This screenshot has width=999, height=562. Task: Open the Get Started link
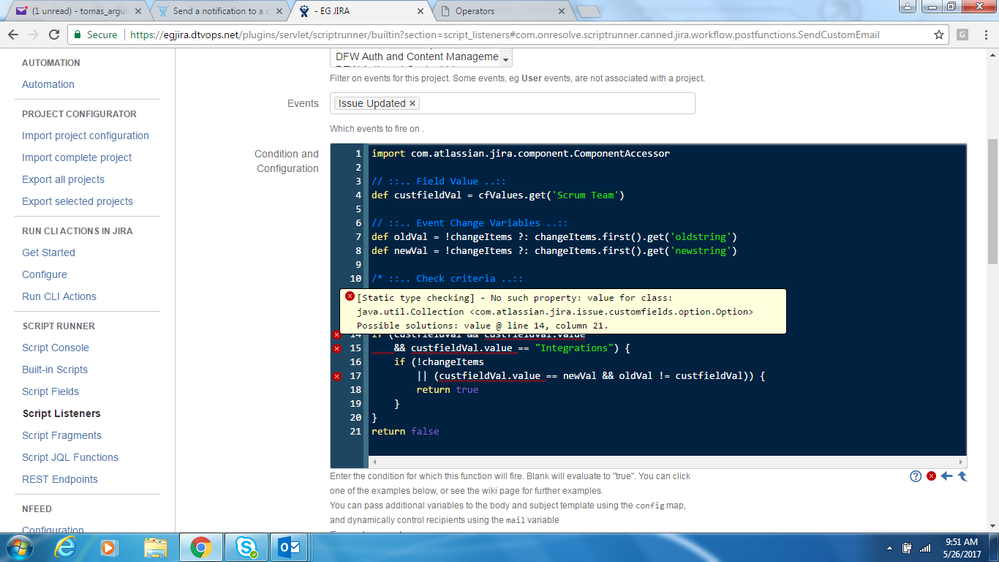pos(48,252)
